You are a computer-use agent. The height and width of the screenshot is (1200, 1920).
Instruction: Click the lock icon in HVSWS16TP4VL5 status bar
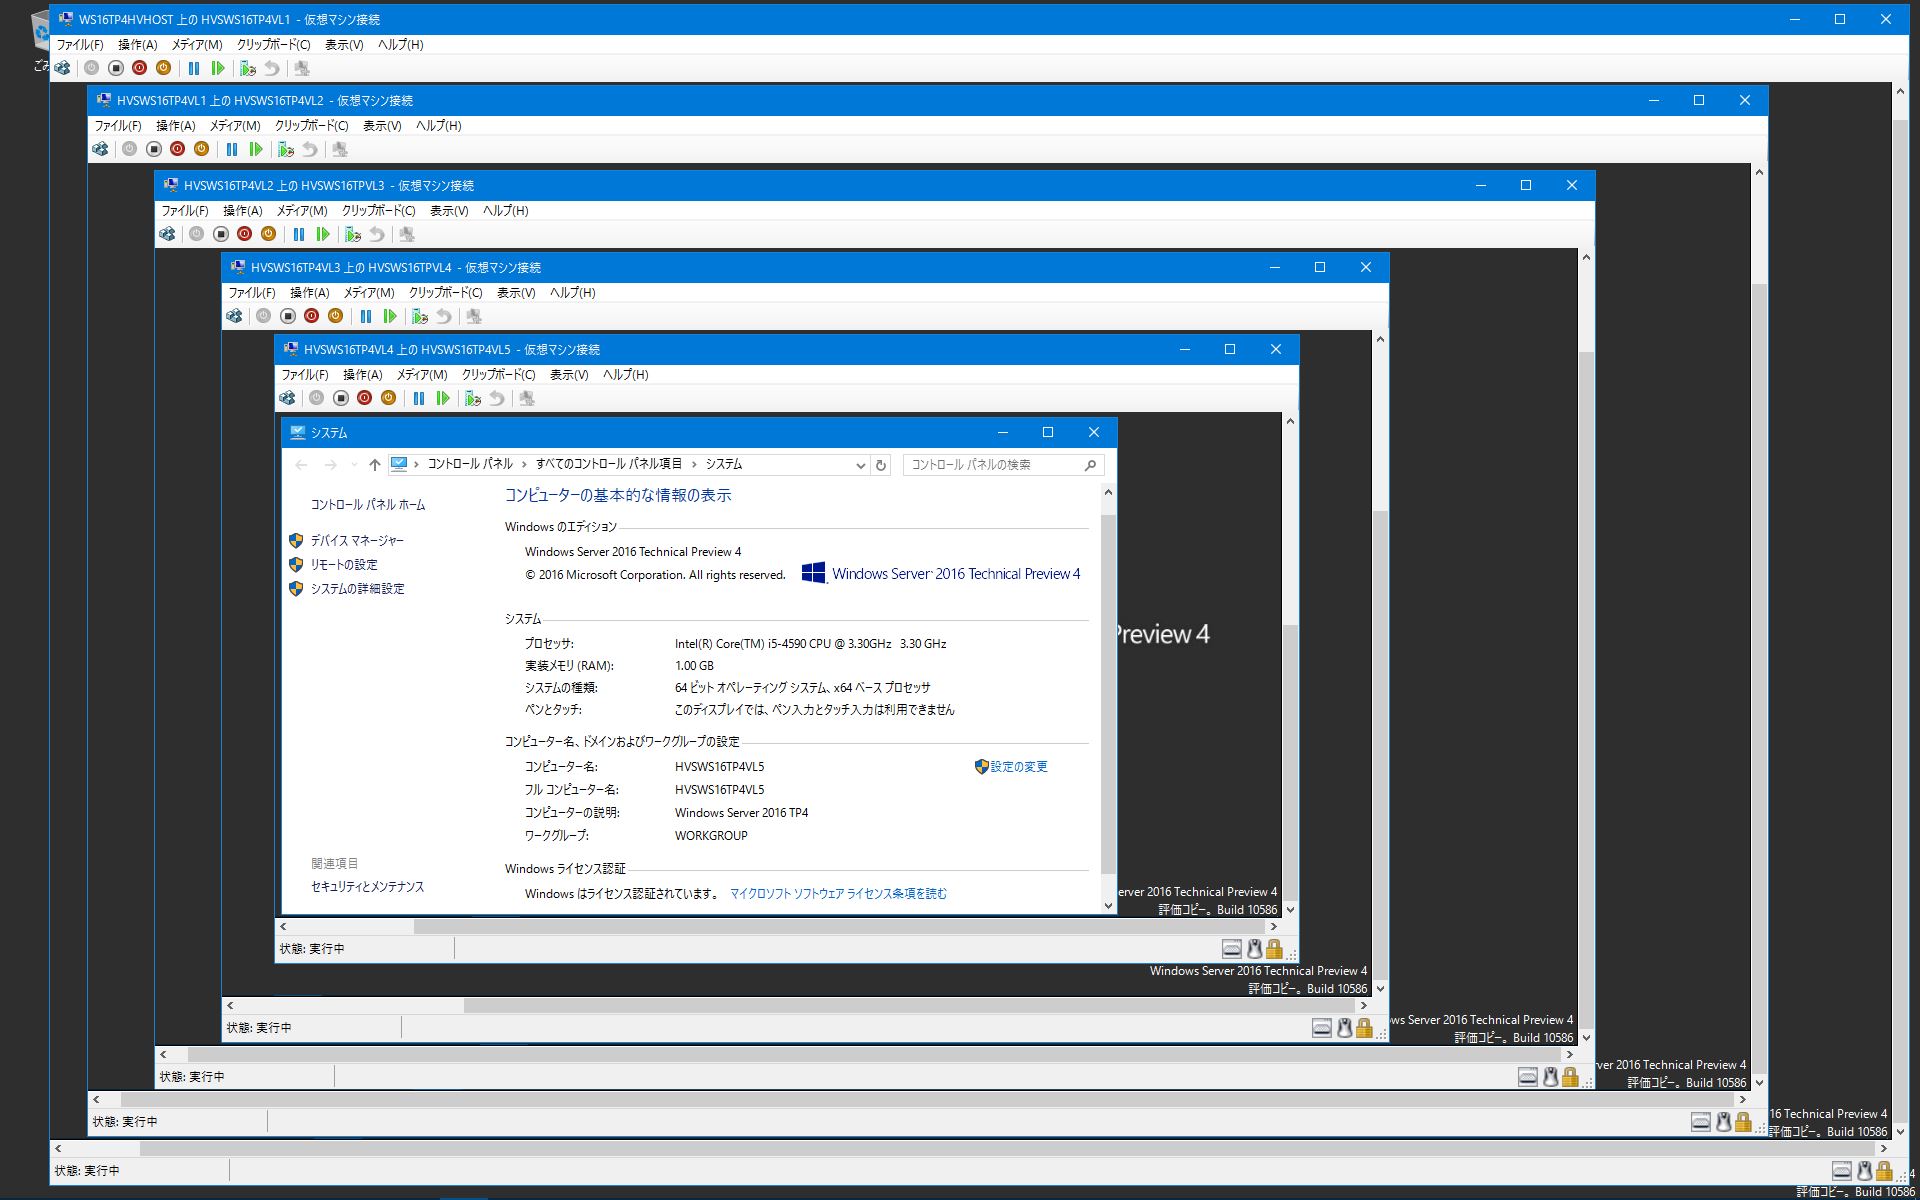[1274, 949]
